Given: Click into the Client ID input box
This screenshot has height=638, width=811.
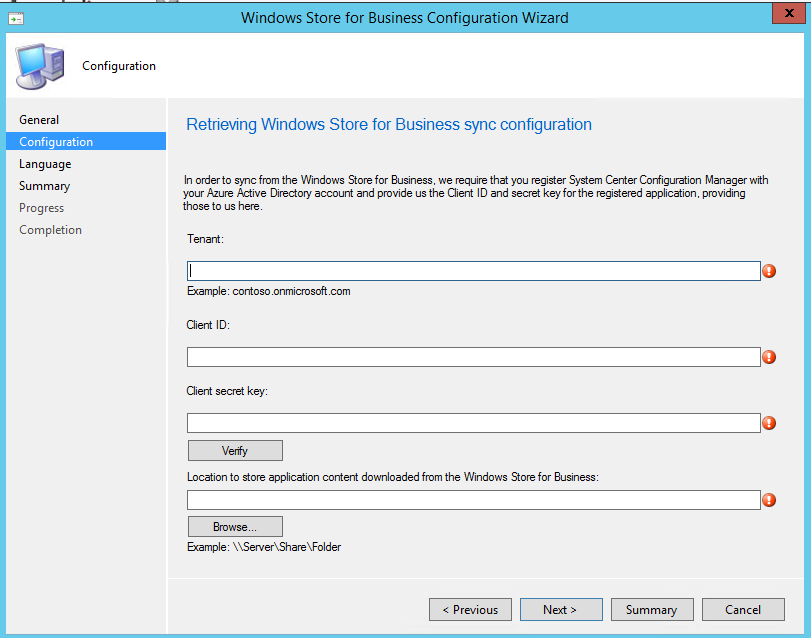Looking at the screenshot, I should pyautogui.click(x=473, y=357).
